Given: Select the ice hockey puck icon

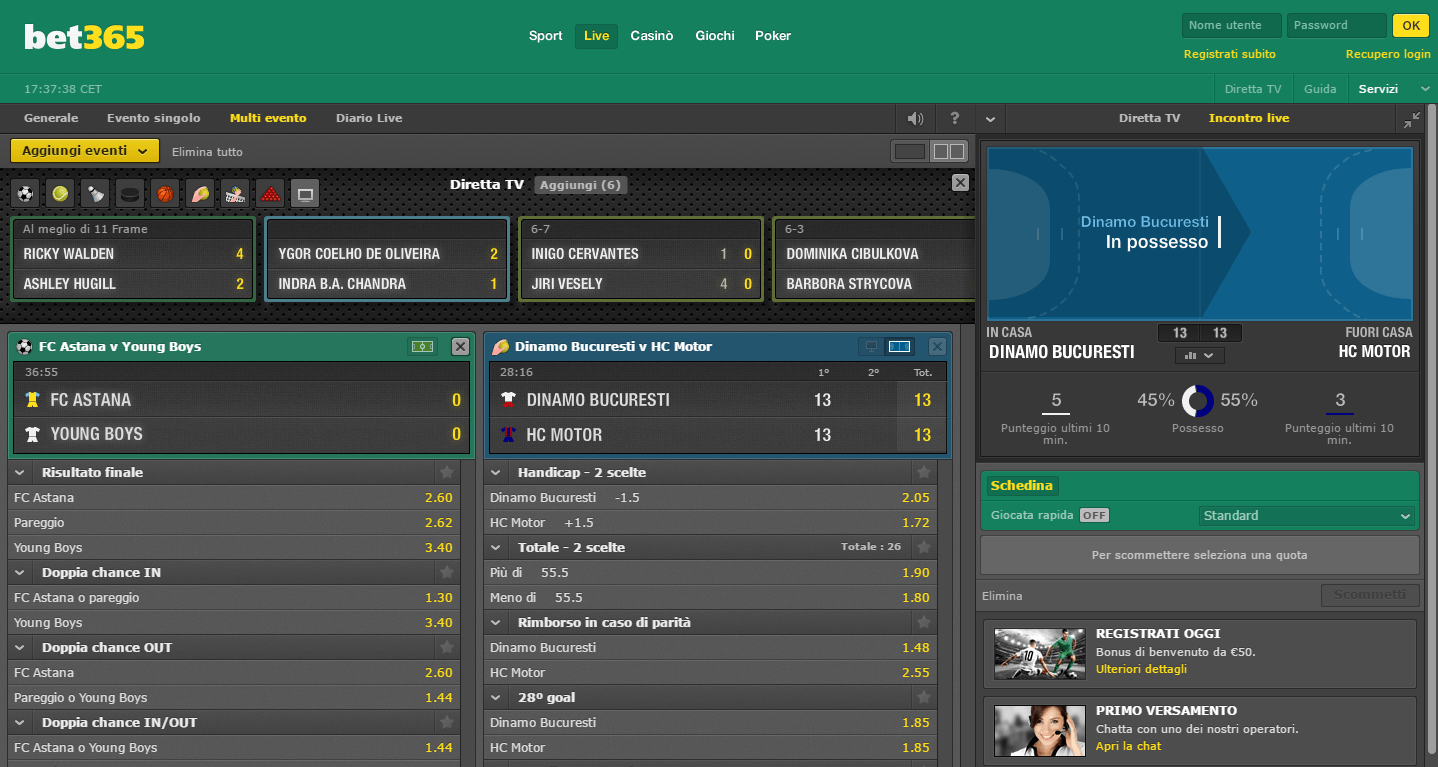Looking at the screenshot, I should point(130,193).
